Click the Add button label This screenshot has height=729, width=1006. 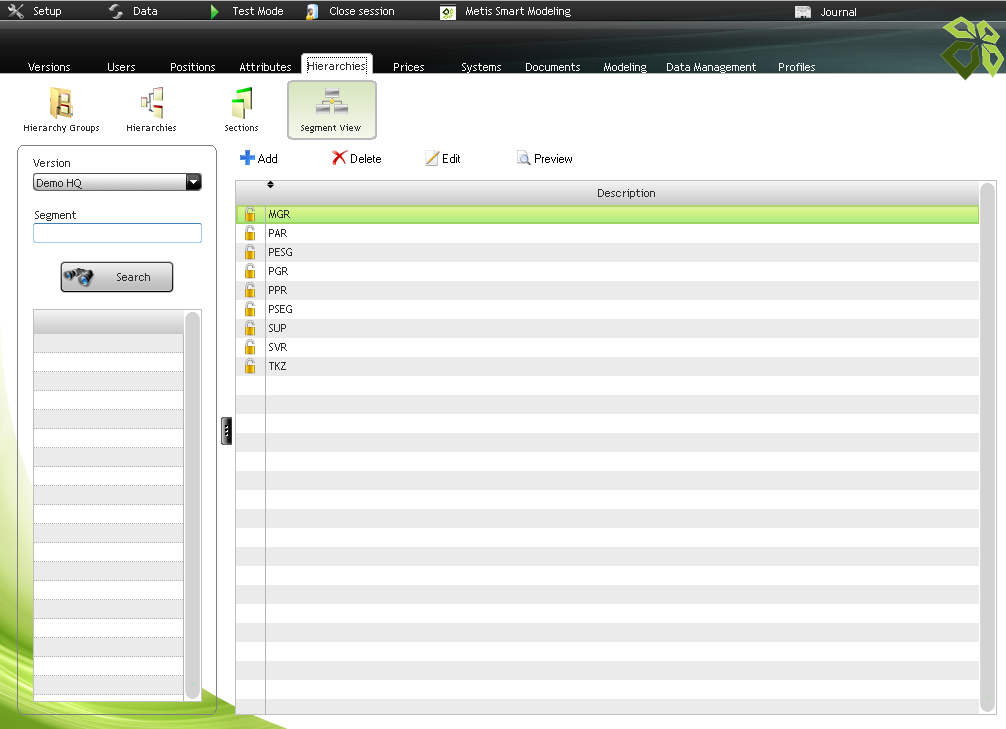tap(268, 159)
